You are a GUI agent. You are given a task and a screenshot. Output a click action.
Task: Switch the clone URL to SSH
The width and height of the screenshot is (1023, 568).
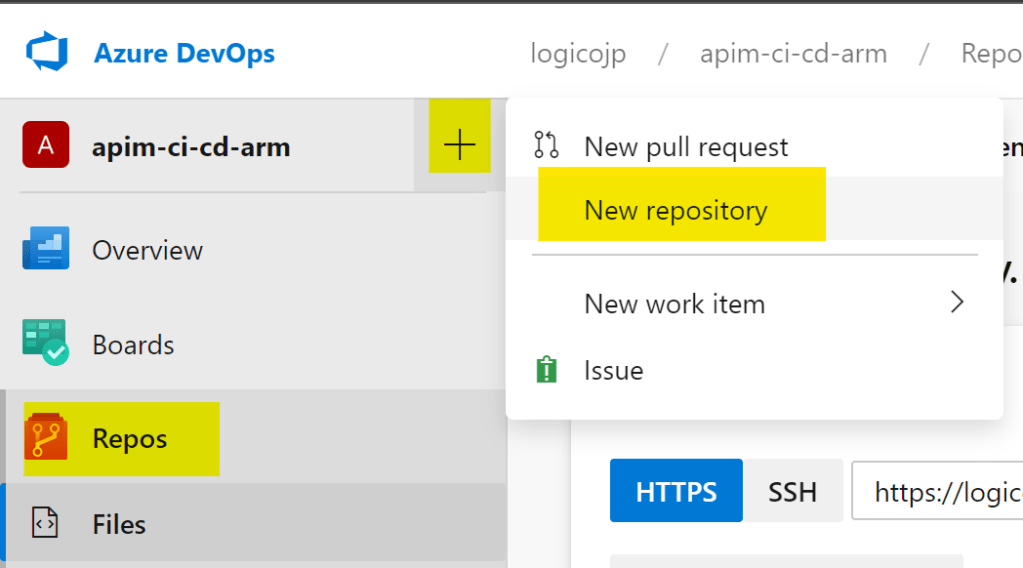pos(792,491)
